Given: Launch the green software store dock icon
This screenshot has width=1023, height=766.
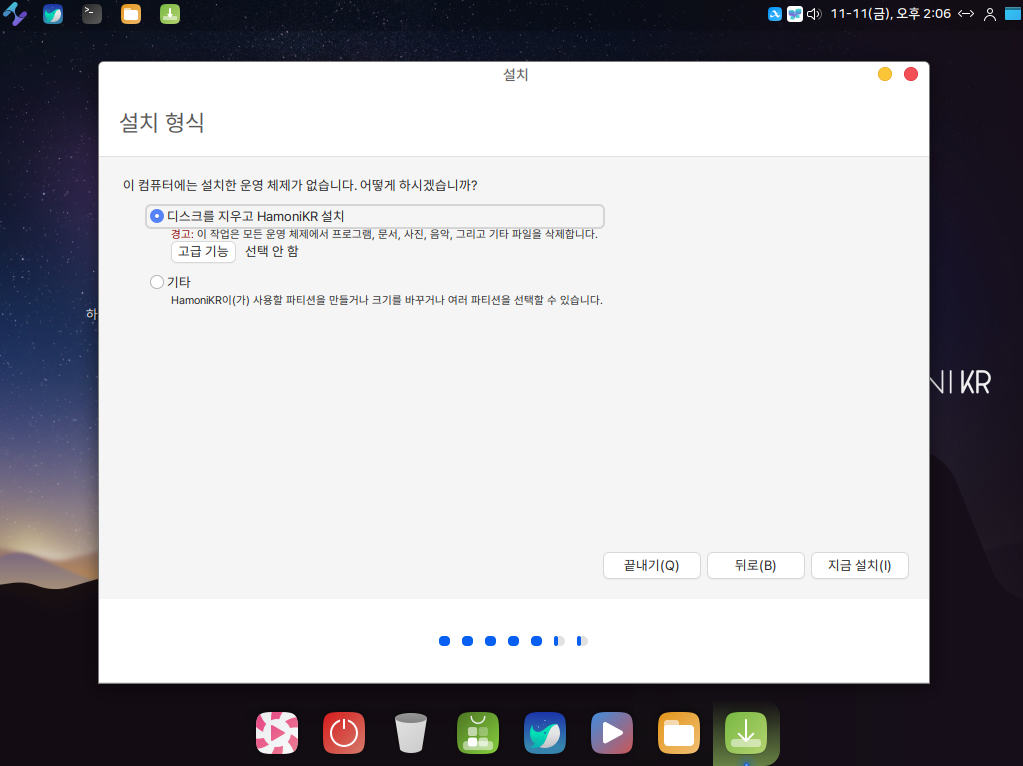Looking at the screenshot, I should point(478,733).
